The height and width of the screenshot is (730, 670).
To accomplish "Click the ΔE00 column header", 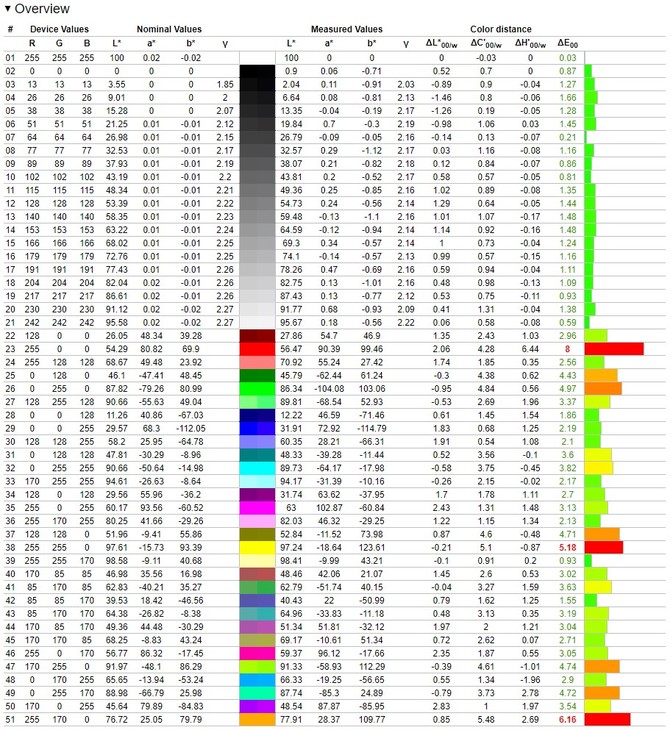I will [x=568, y=44].
